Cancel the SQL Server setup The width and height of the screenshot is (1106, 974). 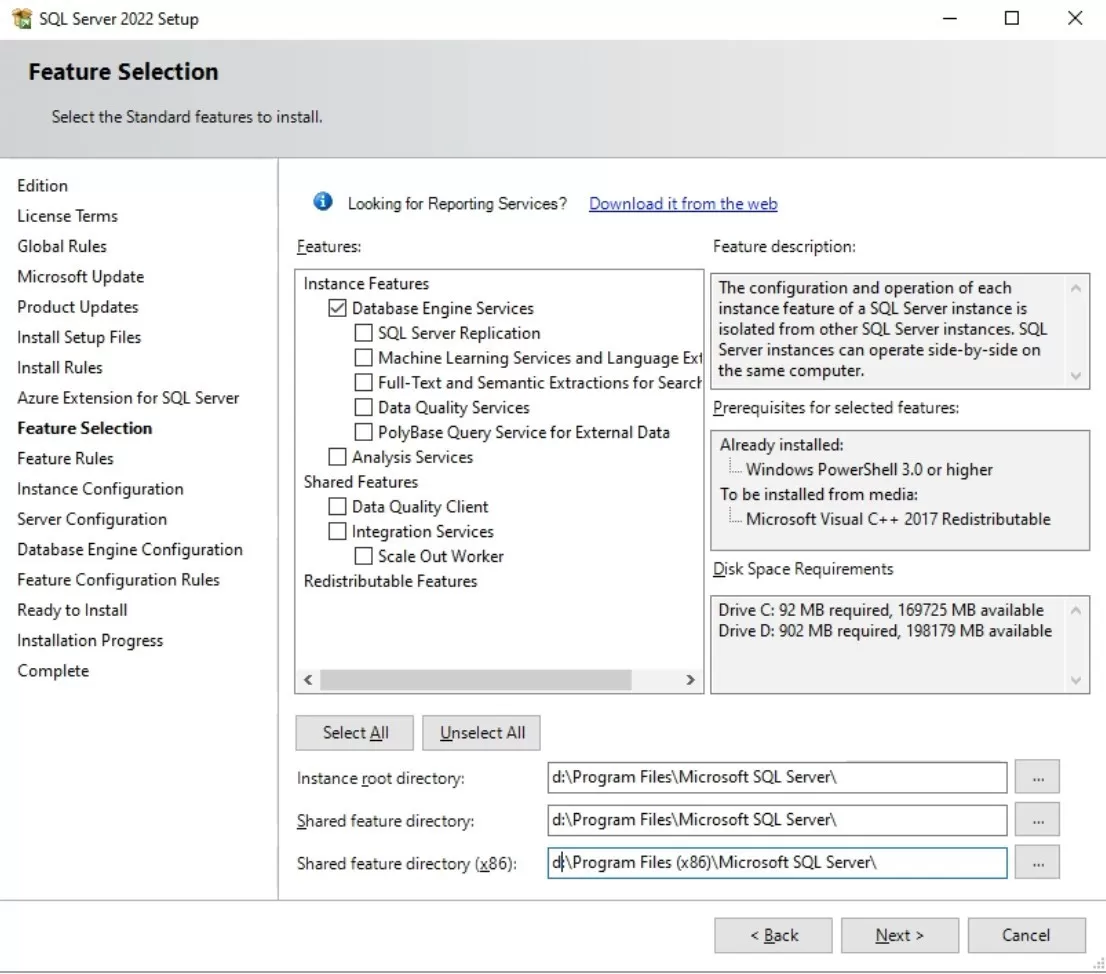[1026, 935]
